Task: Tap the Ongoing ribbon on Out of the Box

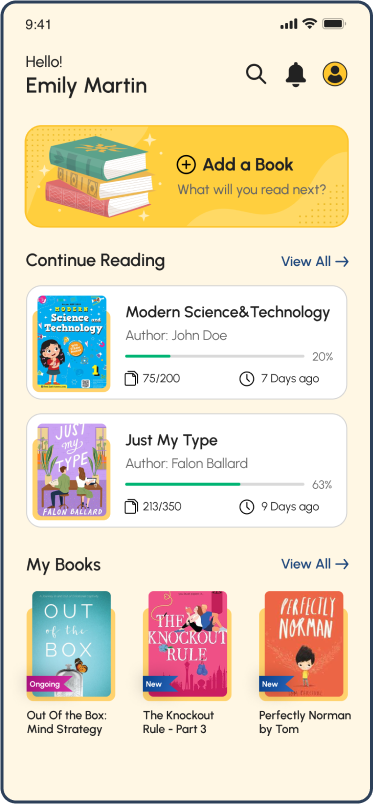Action: (x=48, y=684)
